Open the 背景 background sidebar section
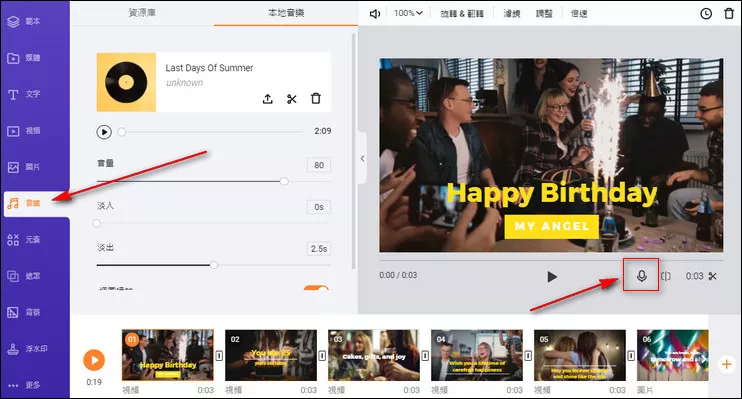 click(x=25, y=312)
